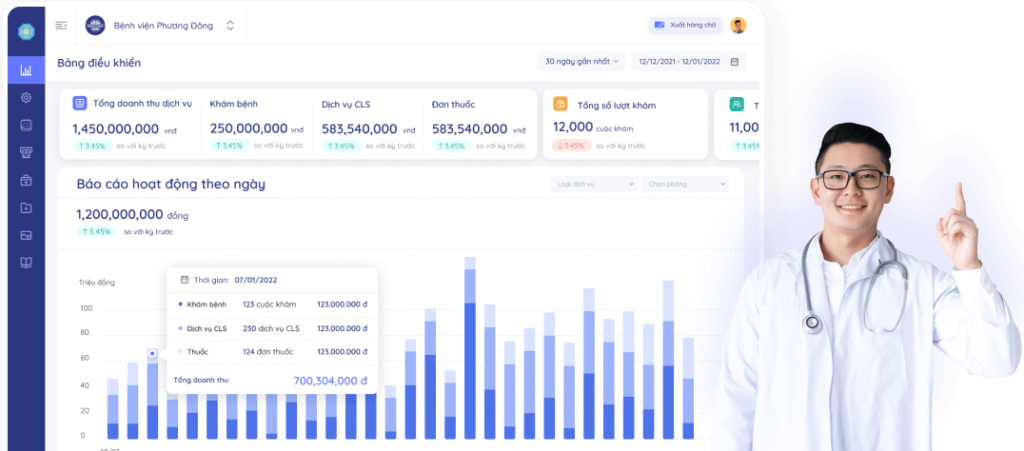
Task: Expand the "Loại dịch vụ" dropdown
Action: click(x=592, y=184)
